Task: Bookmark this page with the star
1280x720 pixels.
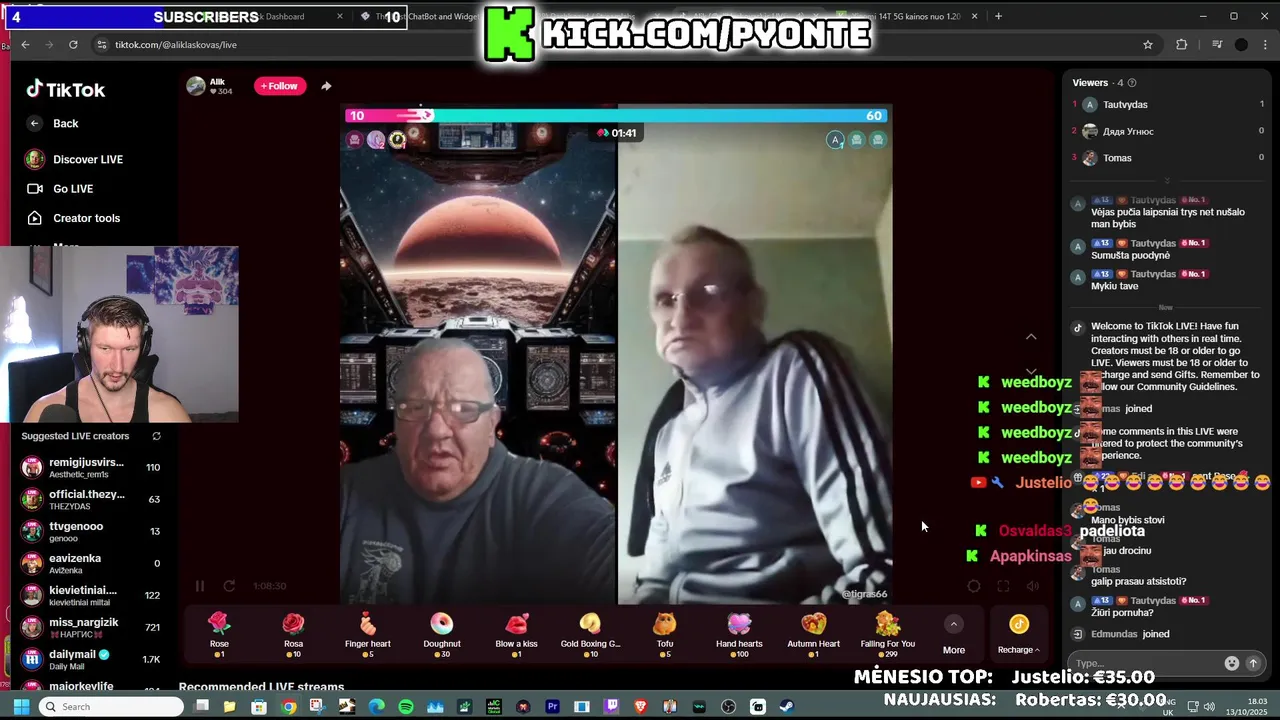Action: pos(1148,44)
